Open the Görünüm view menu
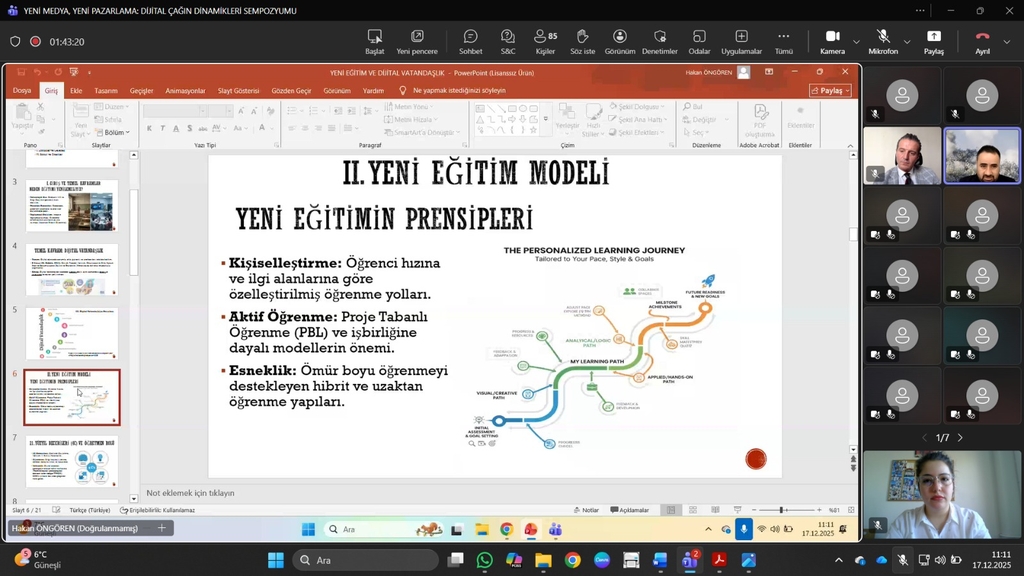This screenshot has height=576, width=1024. click(620, 41)
